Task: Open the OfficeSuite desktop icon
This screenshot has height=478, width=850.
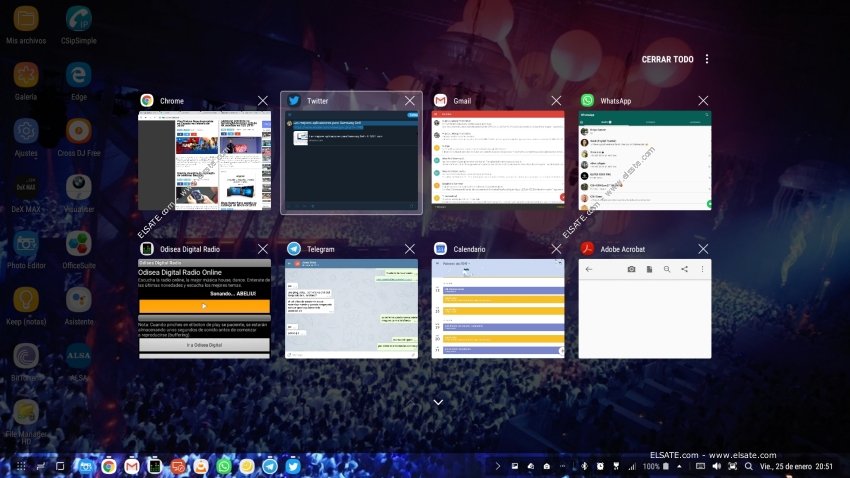Action: (79, 250)
